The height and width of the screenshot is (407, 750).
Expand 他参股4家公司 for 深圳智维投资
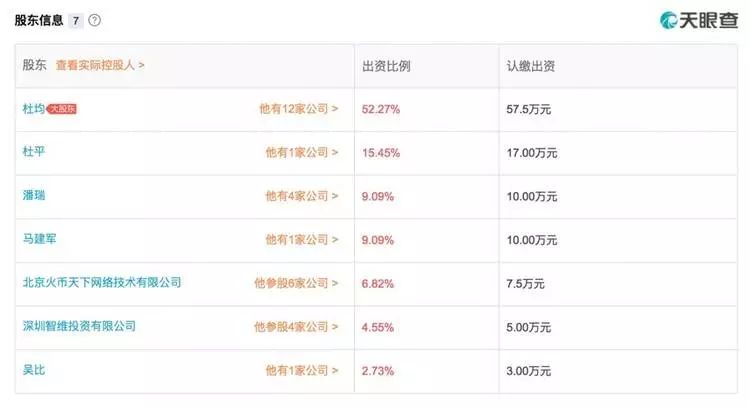pos(295,327)
